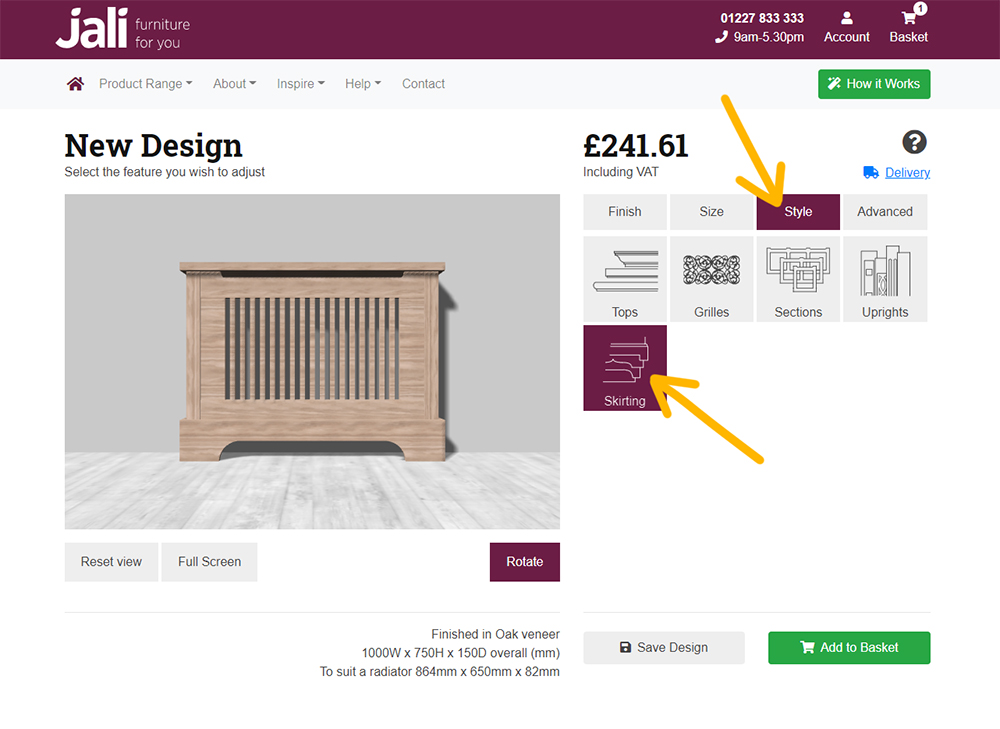The image size is (1000, 729).
Task: Click the Rotate button
Action: (x=524, y=562)
